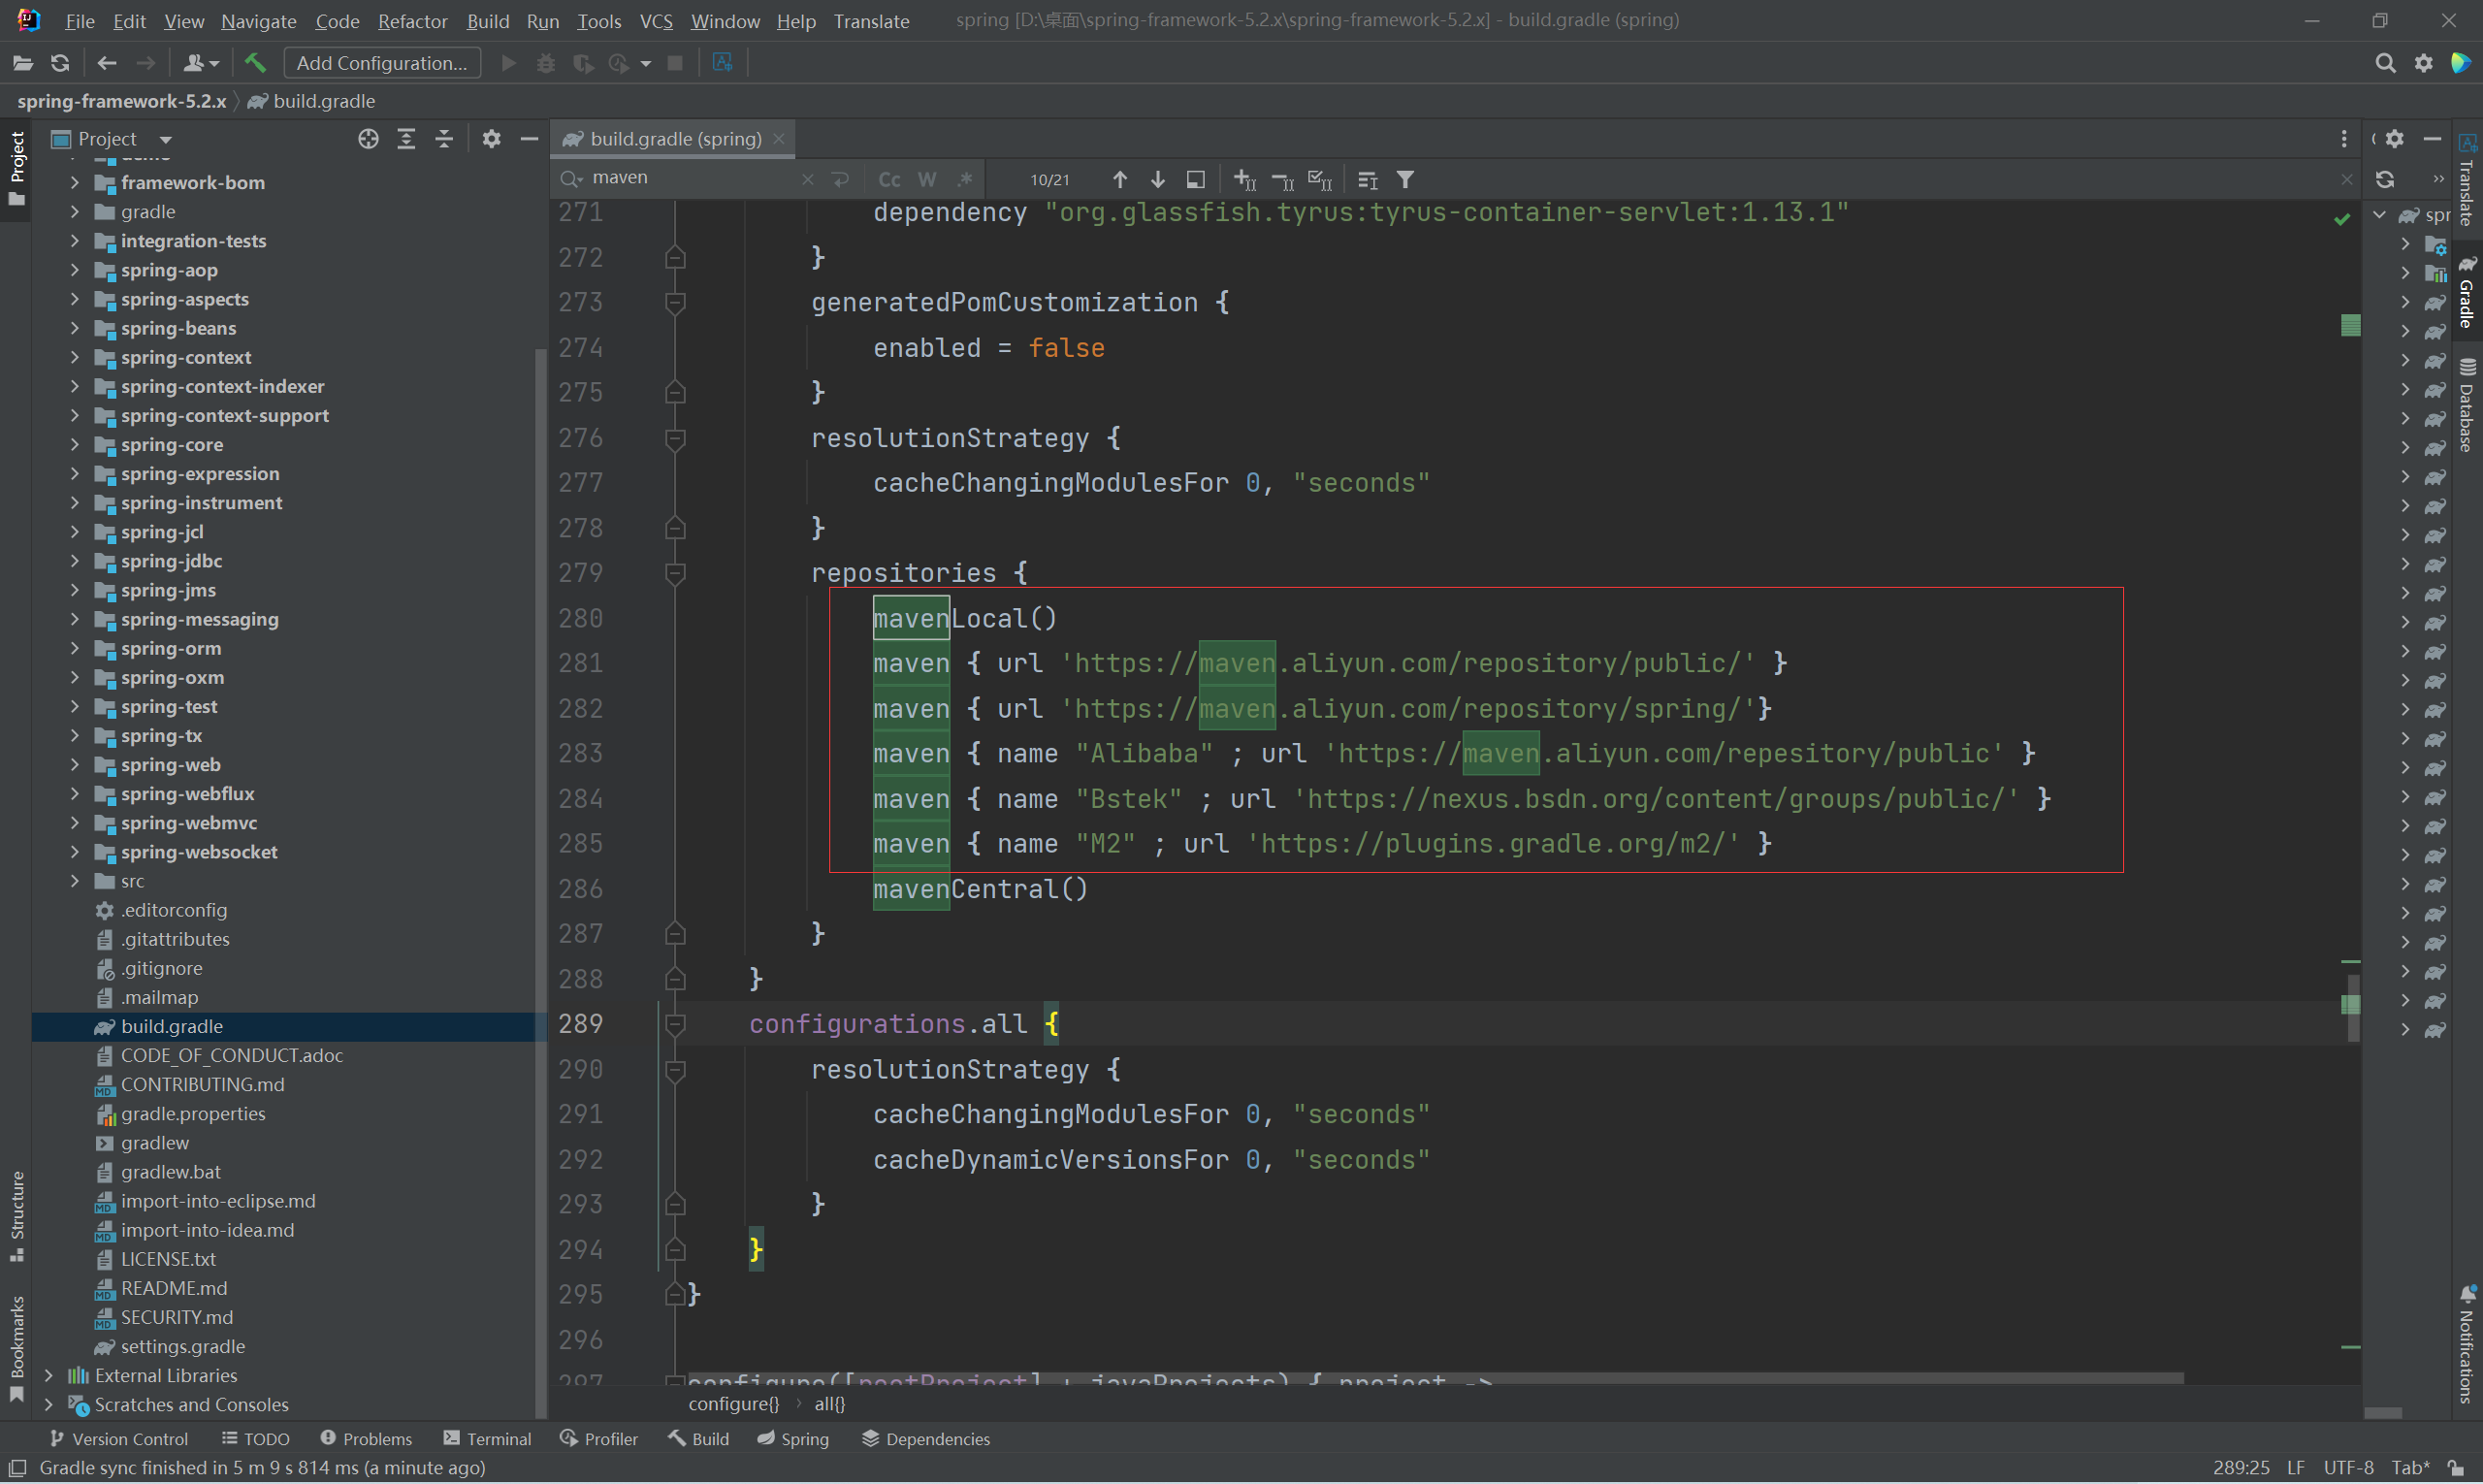Collapse all in Project panel
The height and width of the screenshot is (1484, 2483).
point(444,139)
